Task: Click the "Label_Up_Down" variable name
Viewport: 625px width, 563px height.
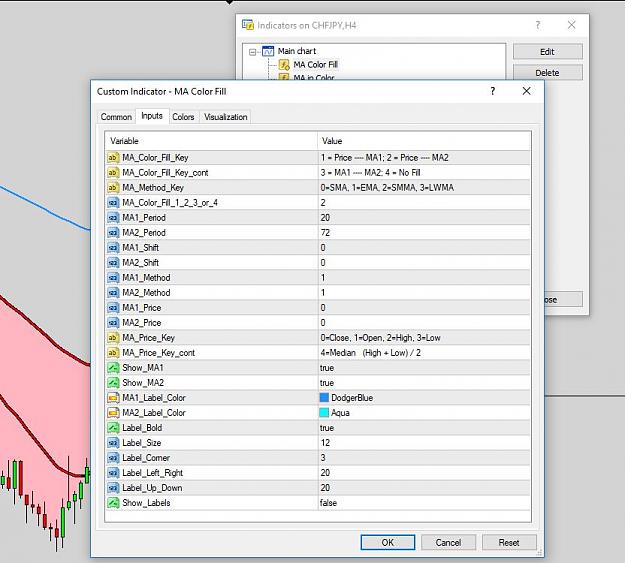Action: 152,488
